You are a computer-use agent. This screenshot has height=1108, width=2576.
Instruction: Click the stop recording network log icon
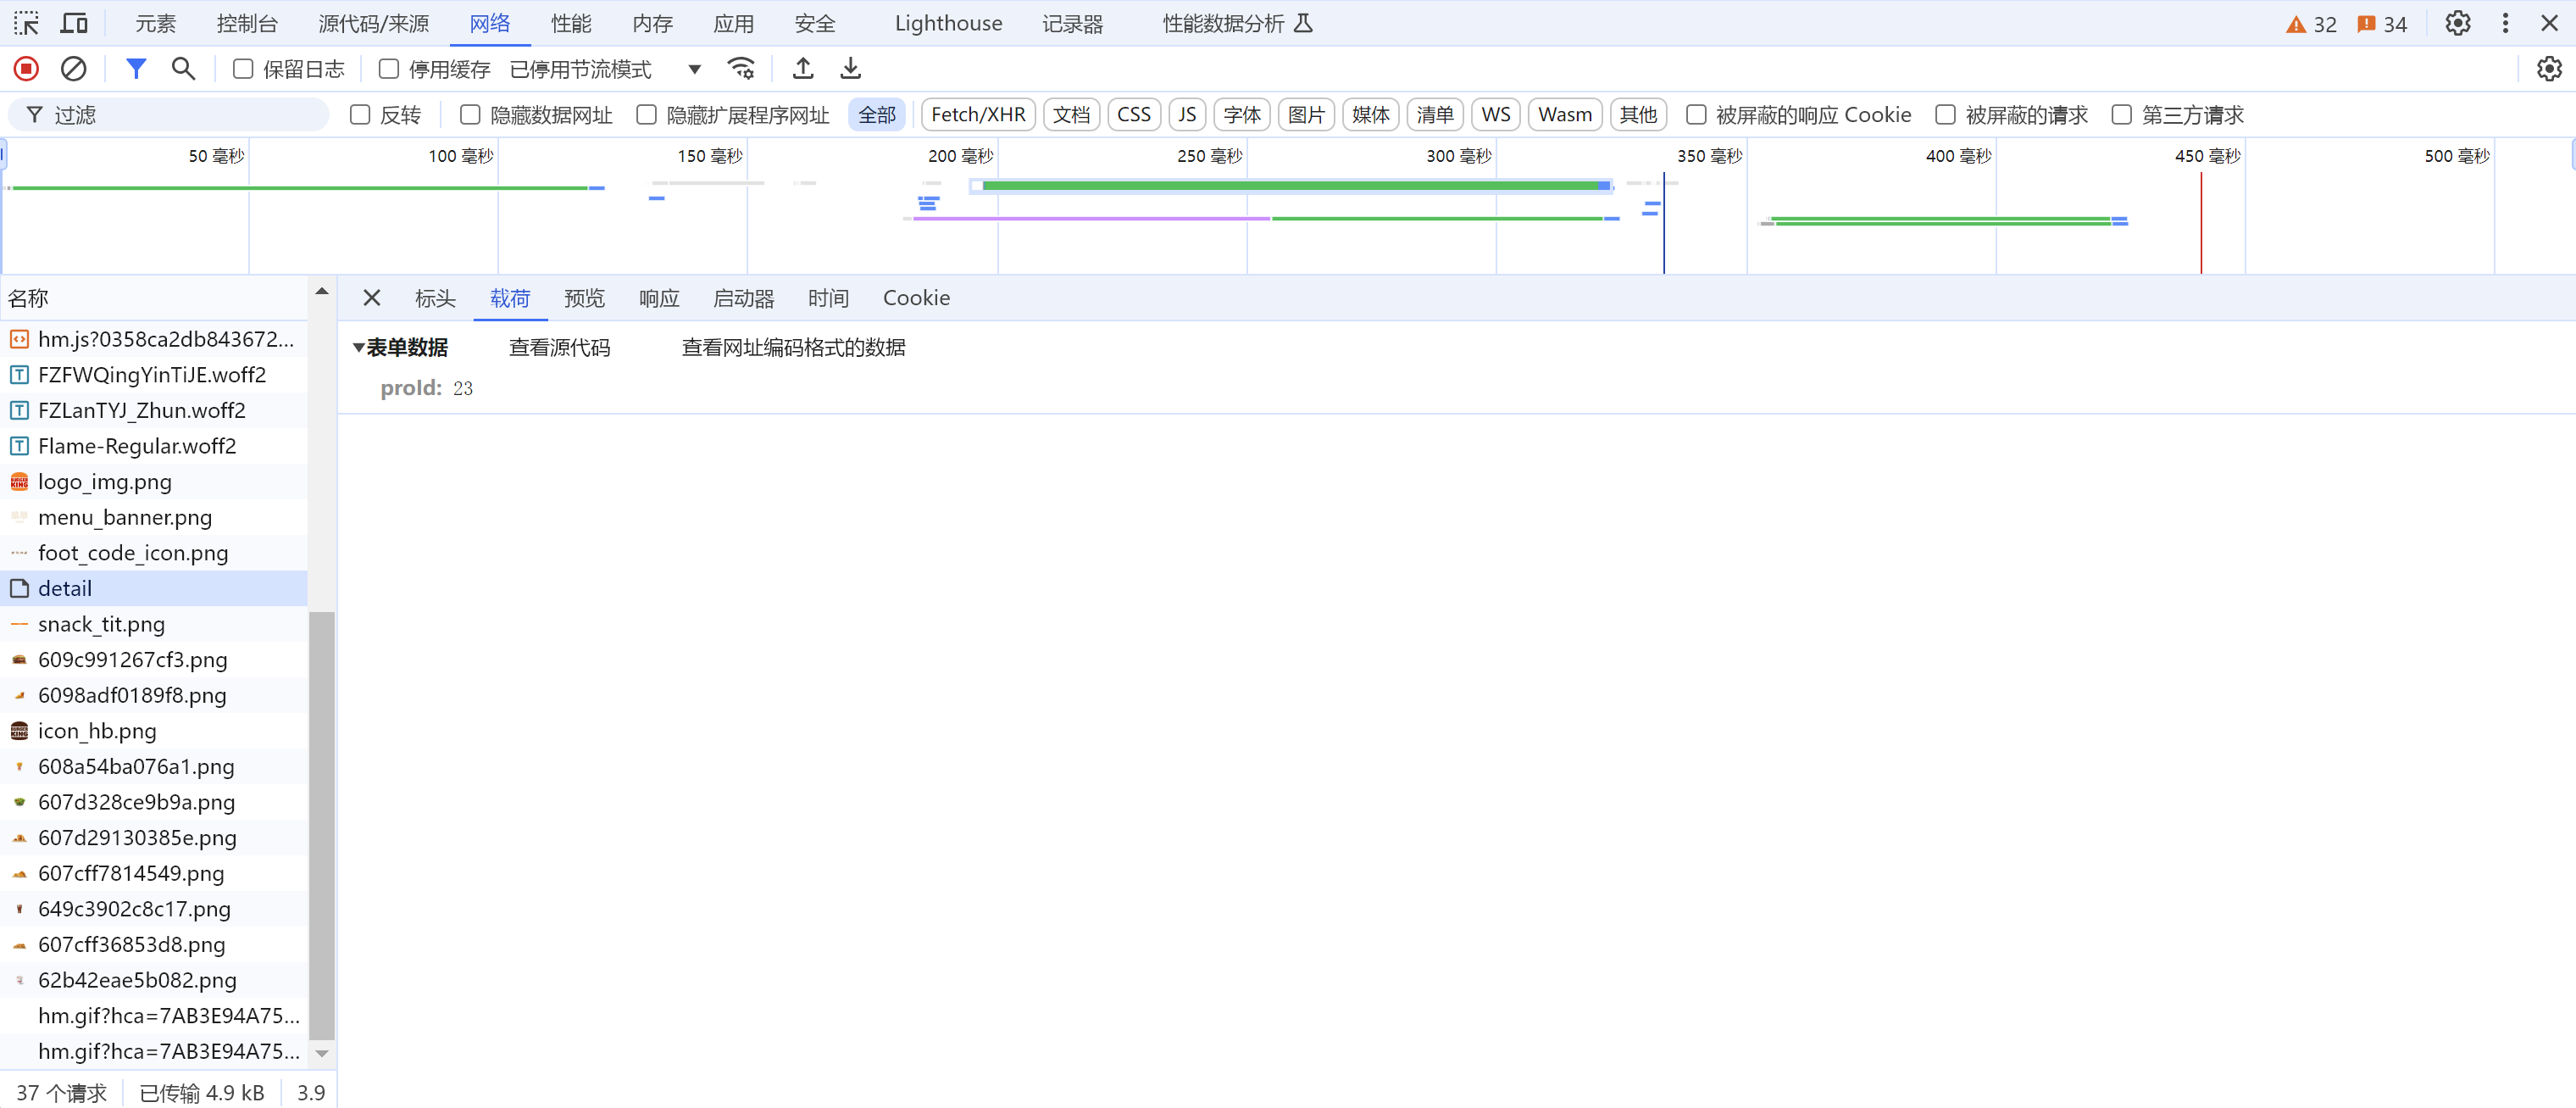tap(26, 69)
